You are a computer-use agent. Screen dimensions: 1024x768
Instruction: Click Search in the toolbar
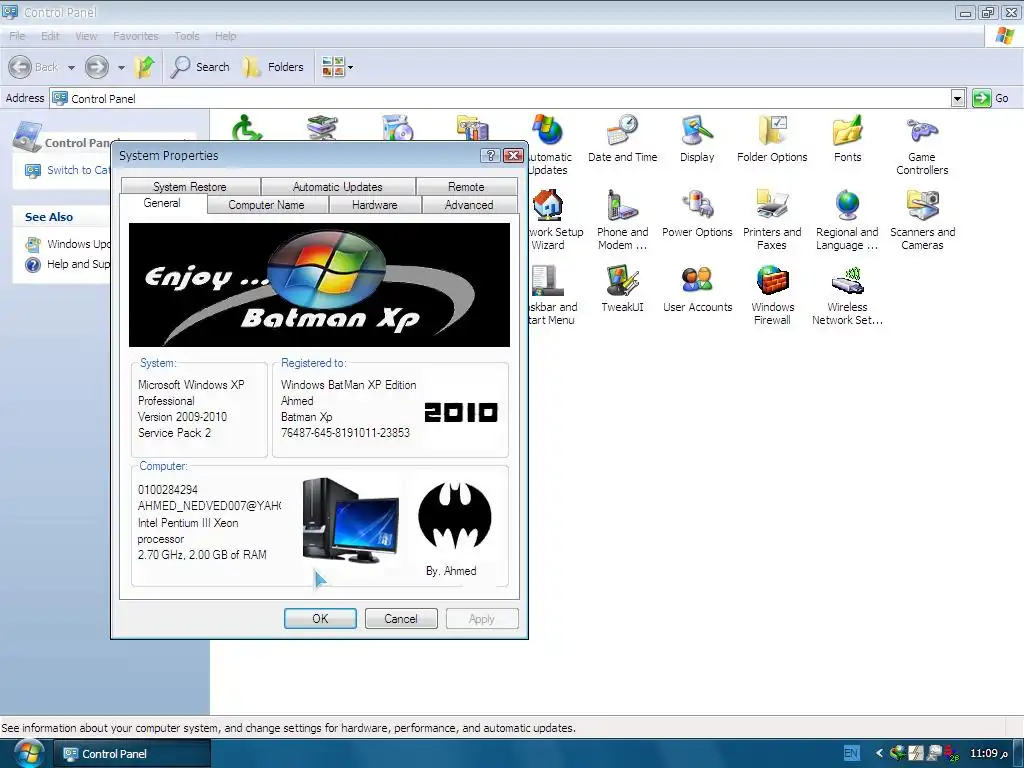click(200, 67)
